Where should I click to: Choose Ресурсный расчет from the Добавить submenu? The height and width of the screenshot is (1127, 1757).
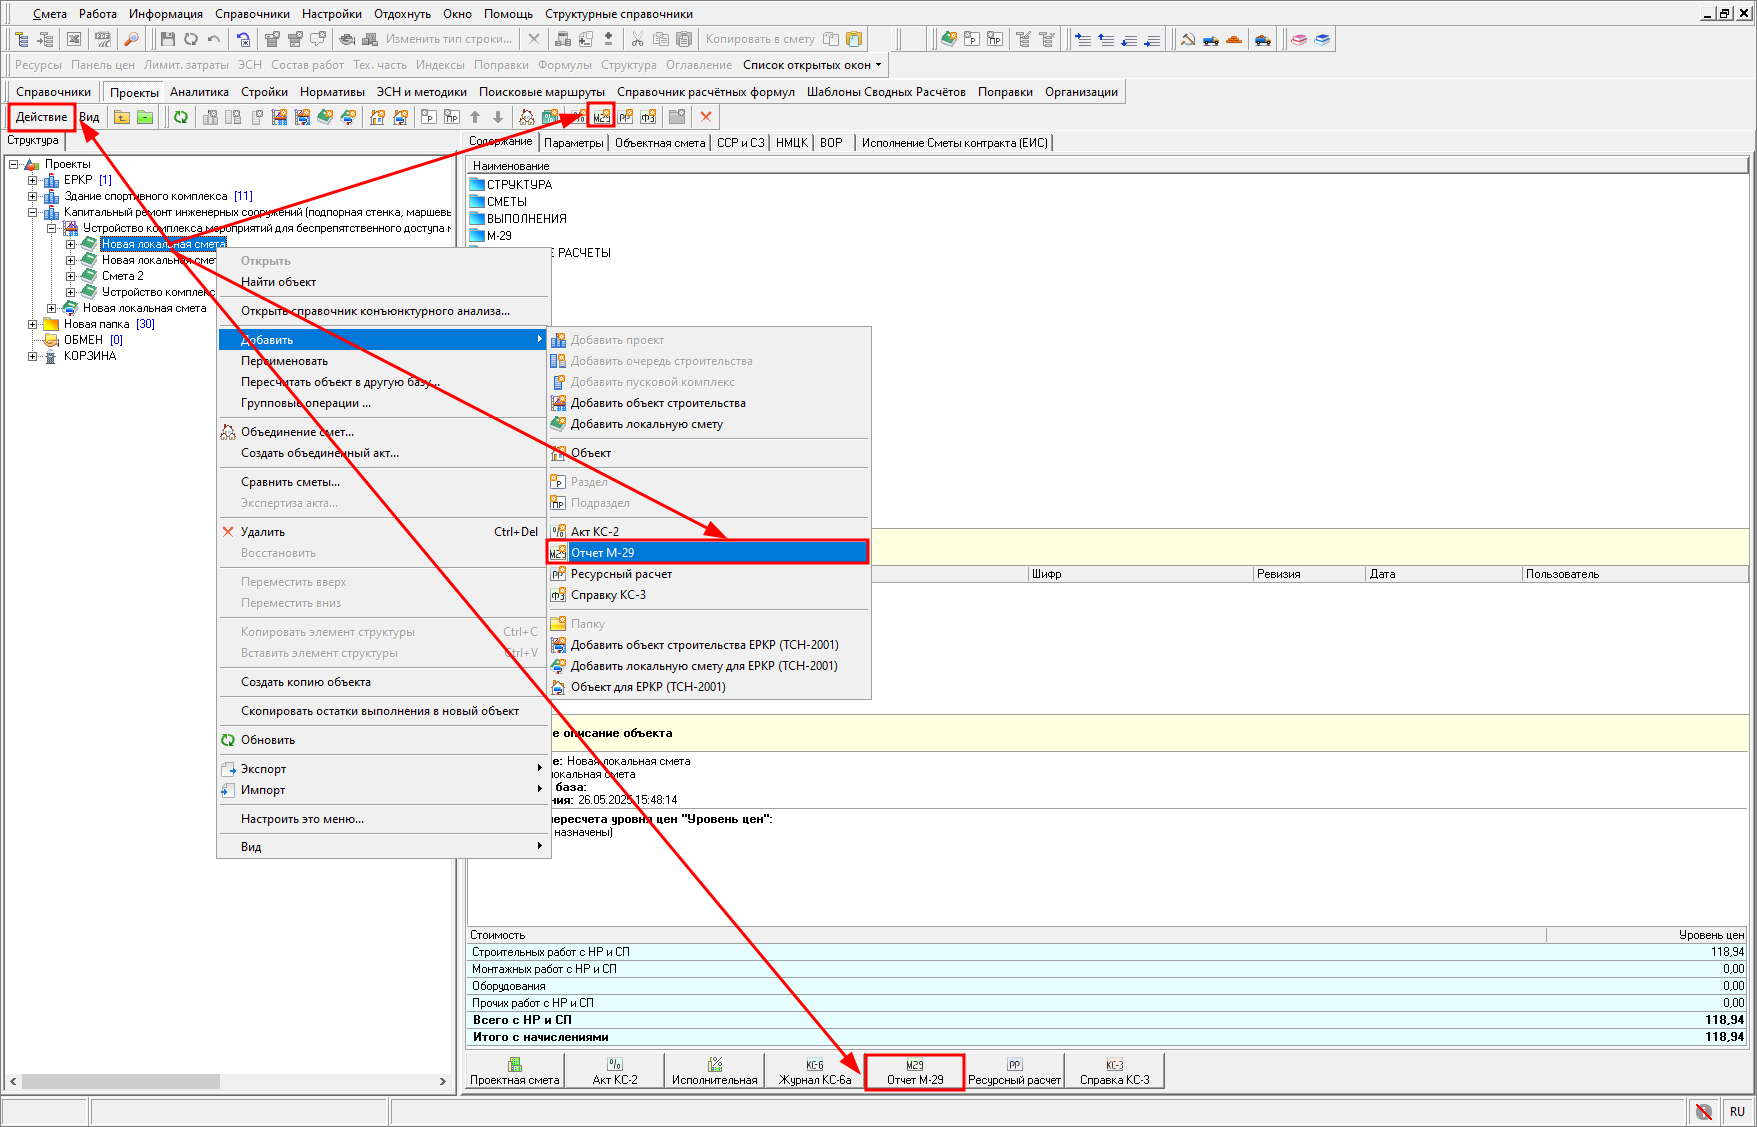coord(621,574)
